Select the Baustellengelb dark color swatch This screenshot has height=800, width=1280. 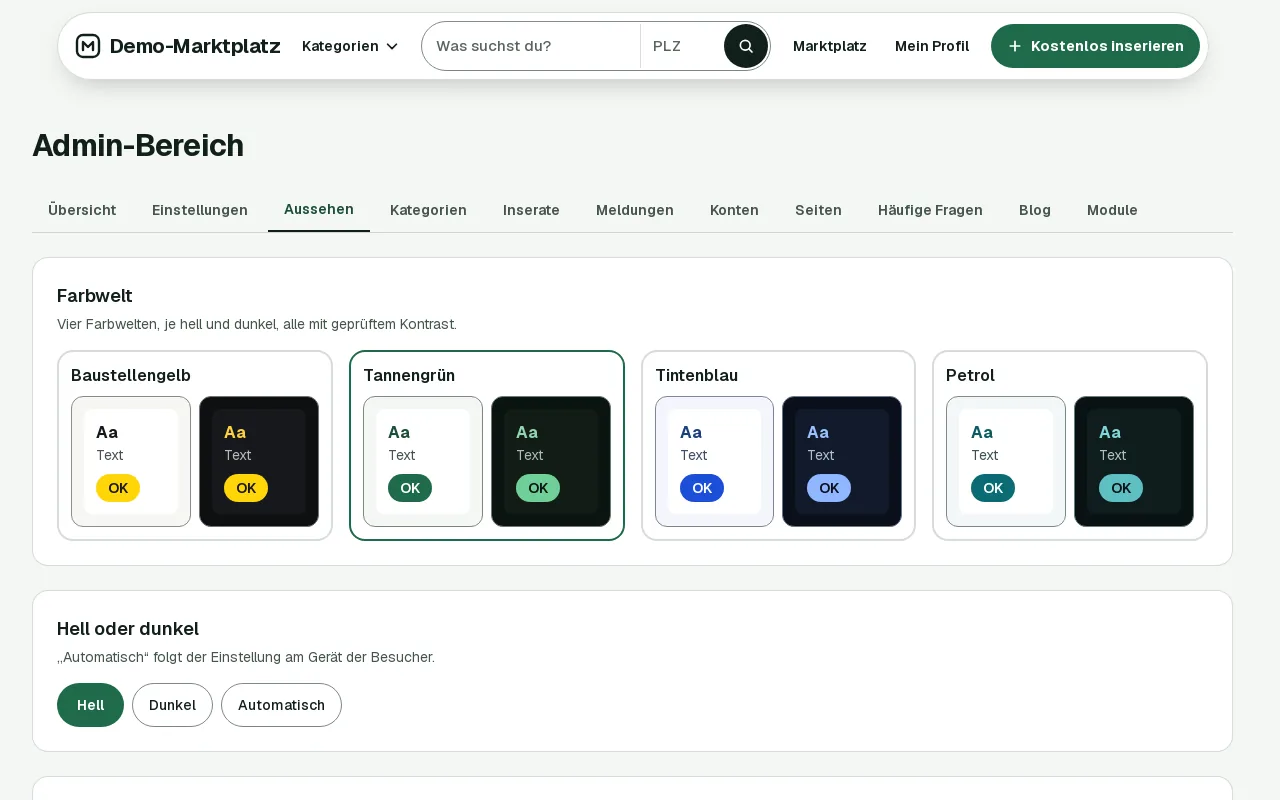pyautogui.click(x=259, y=461)
